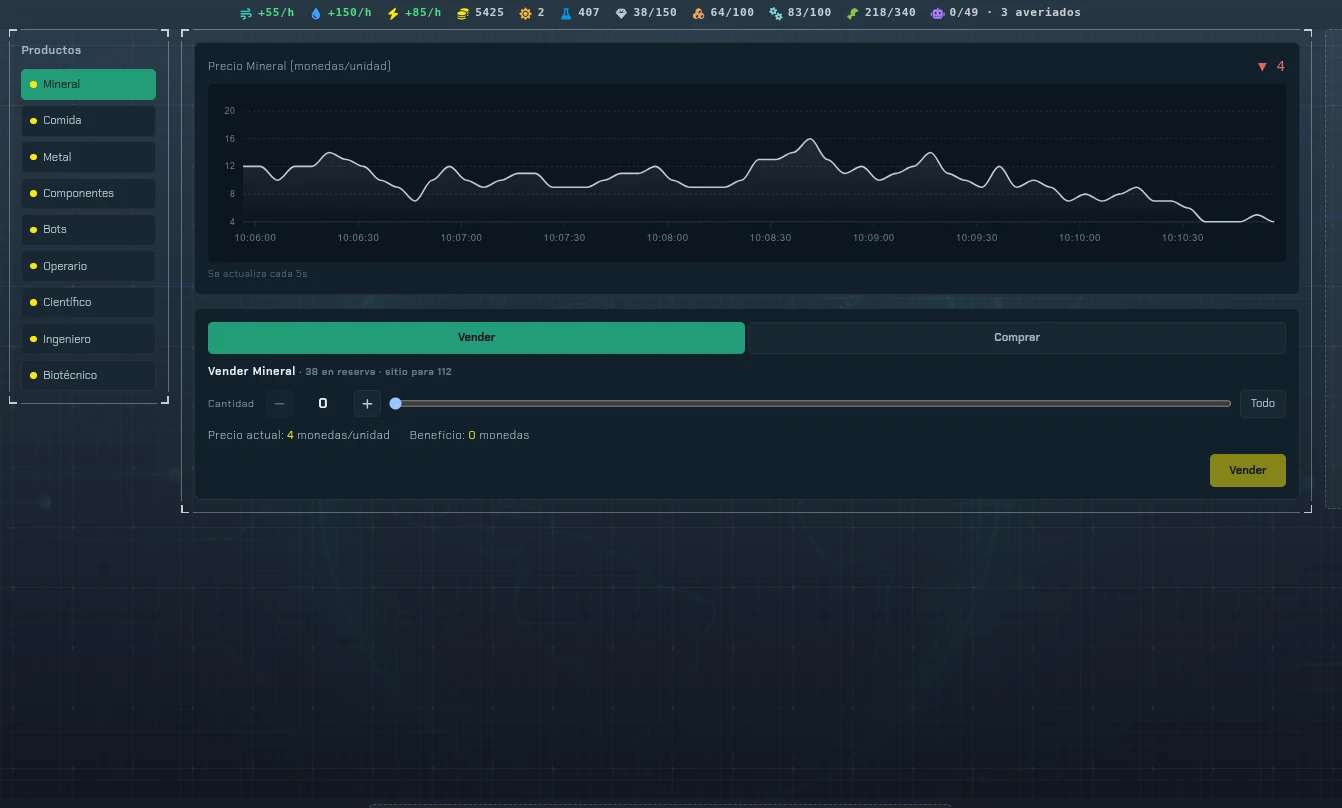
Task: Click the coin stack icon beside 5425
Action: pyautogui.click(x=463, y=13)
